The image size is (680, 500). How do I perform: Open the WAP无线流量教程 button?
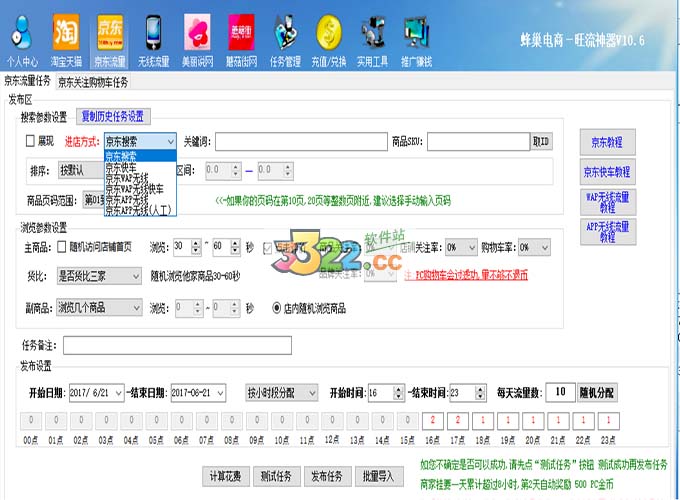tap(608, 202)
